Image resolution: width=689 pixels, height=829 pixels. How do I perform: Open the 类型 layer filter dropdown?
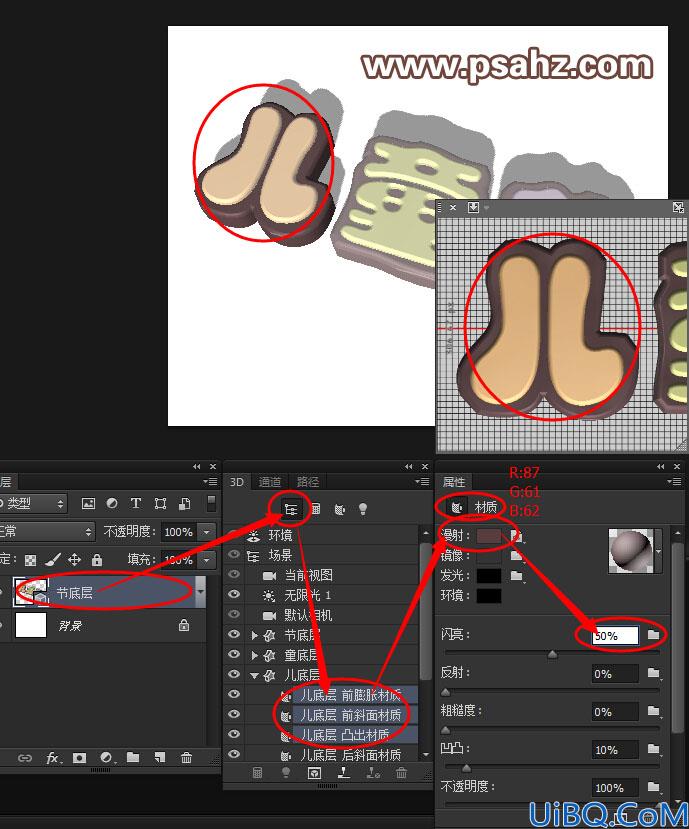(x=33, y=503)
